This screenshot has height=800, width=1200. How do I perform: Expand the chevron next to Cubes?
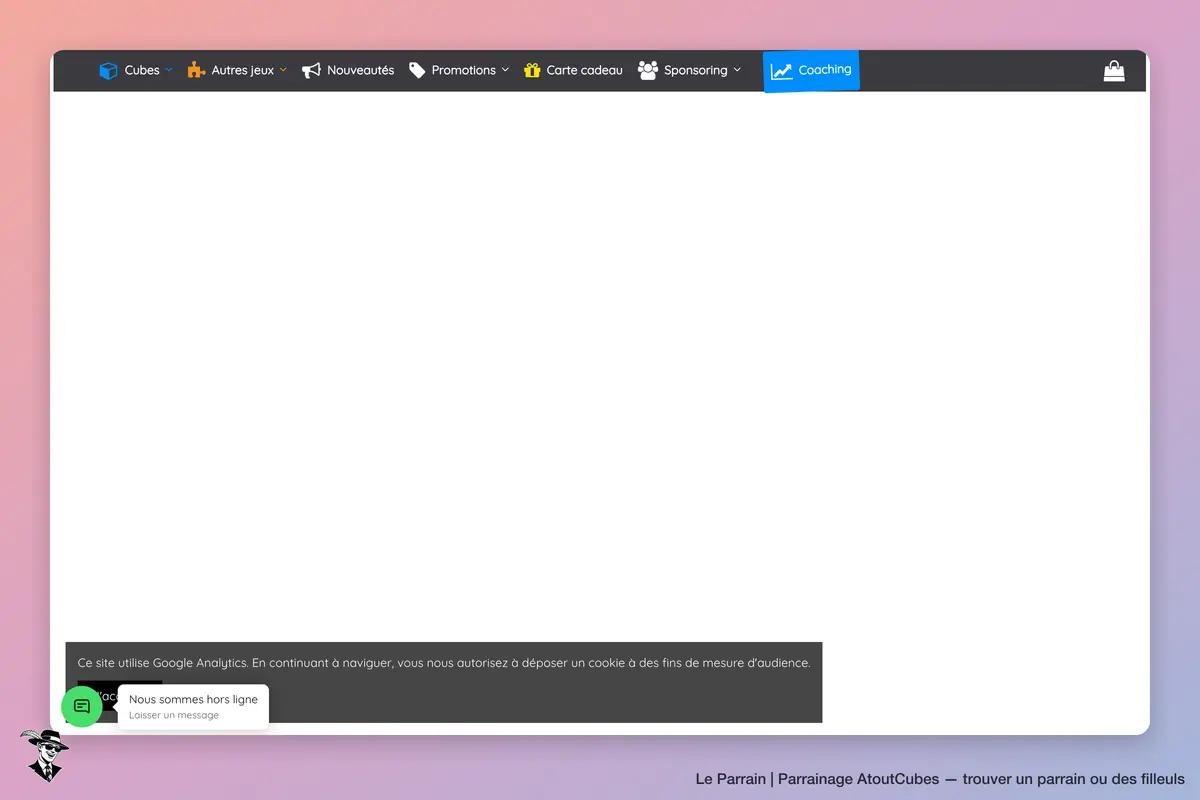(169, 70)
